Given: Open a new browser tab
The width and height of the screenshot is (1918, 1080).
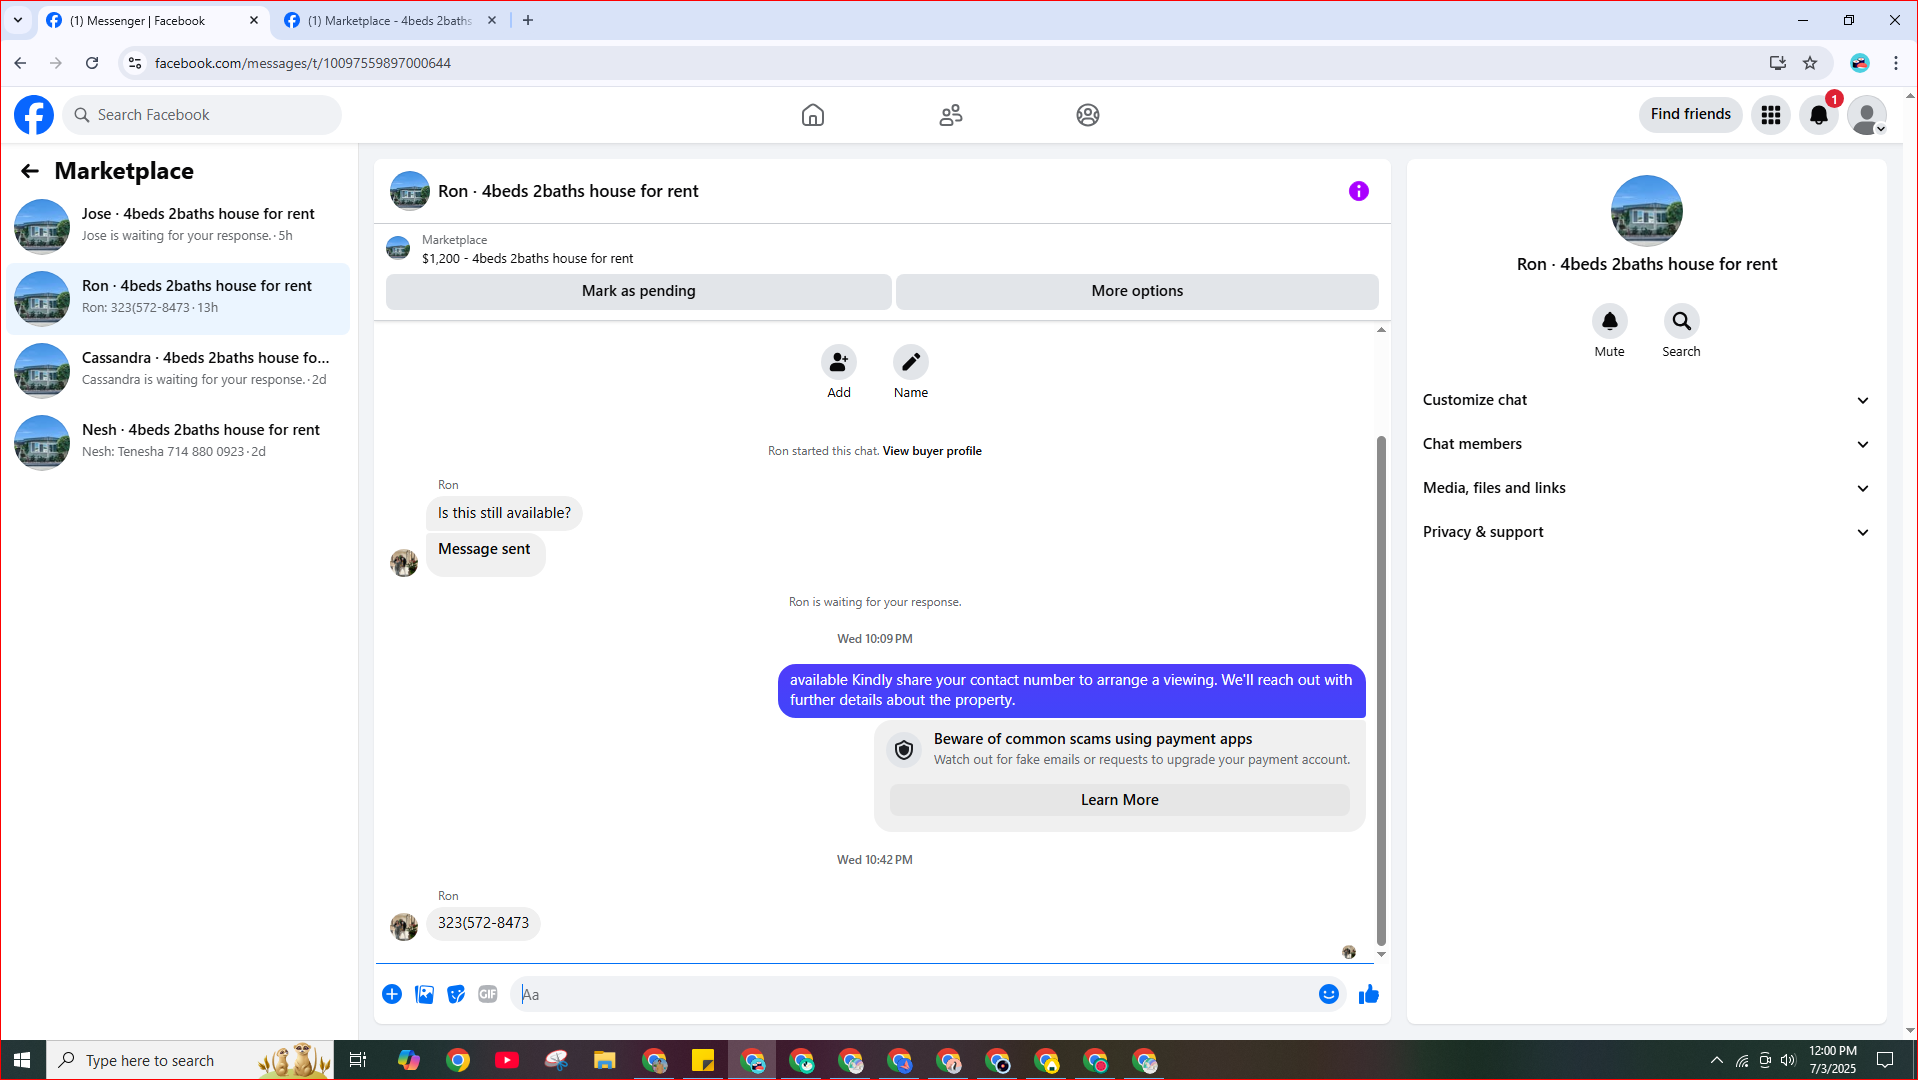Looking at the screenshot, I should pyautogui.click(x=528, y=20).
